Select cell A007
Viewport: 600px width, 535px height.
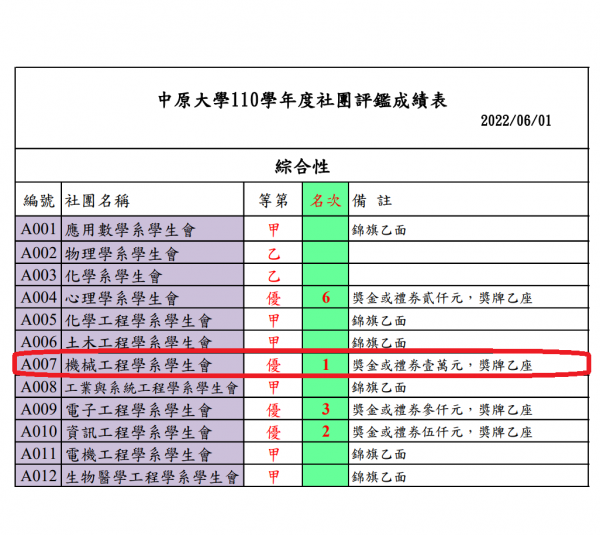coord(39,364)
